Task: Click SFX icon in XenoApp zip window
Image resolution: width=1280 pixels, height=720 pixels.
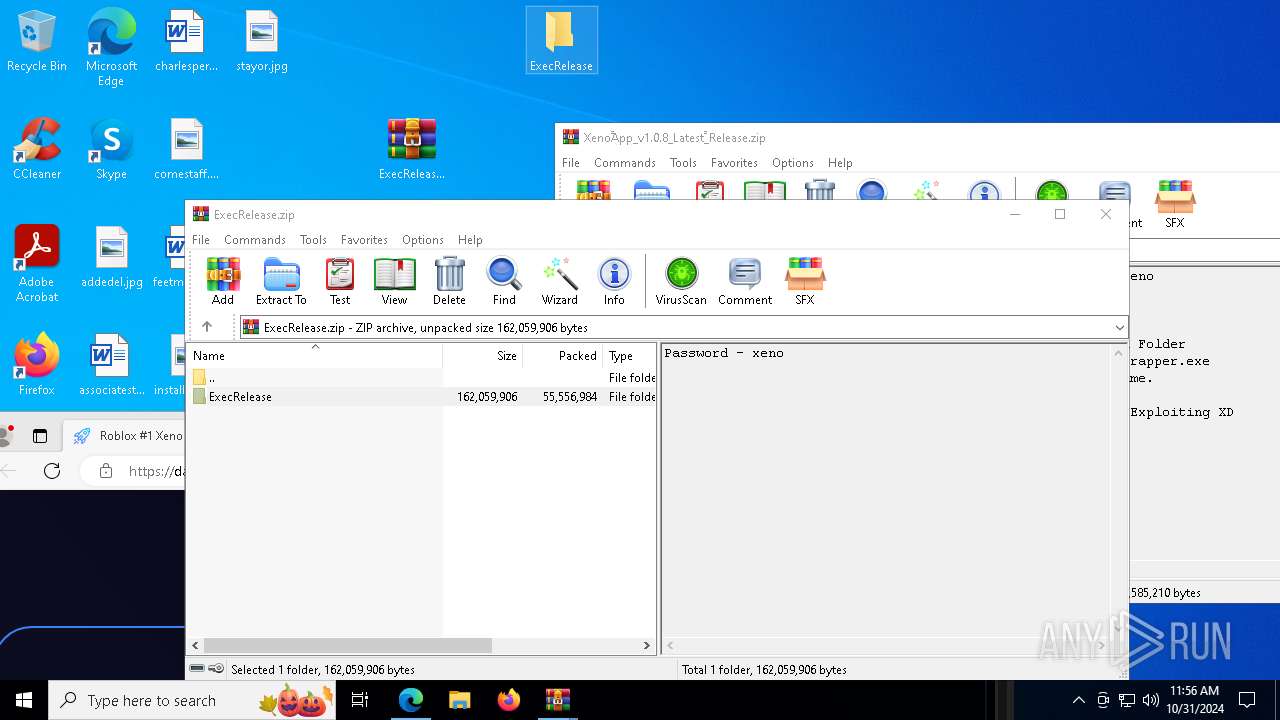Action: tap(1175, 205)
